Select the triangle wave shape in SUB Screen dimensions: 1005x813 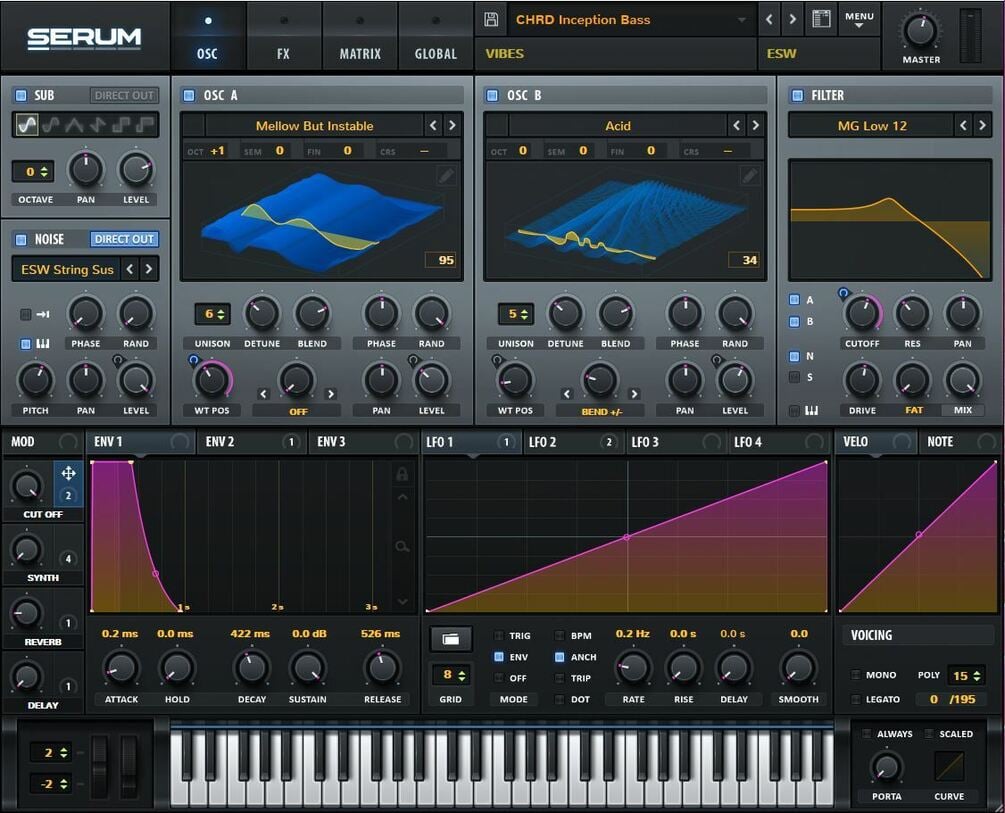[x=74, y=124]
